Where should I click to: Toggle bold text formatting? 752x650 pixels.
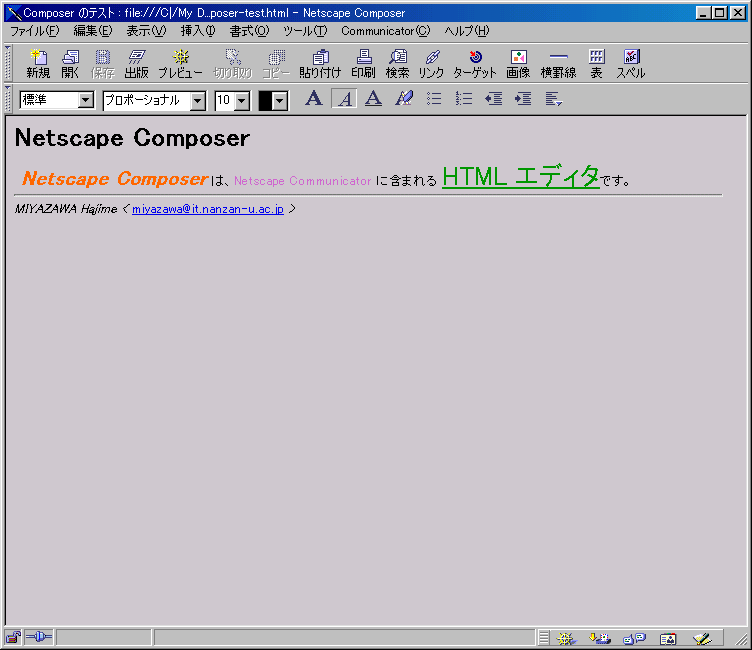[x=314, y=99]
